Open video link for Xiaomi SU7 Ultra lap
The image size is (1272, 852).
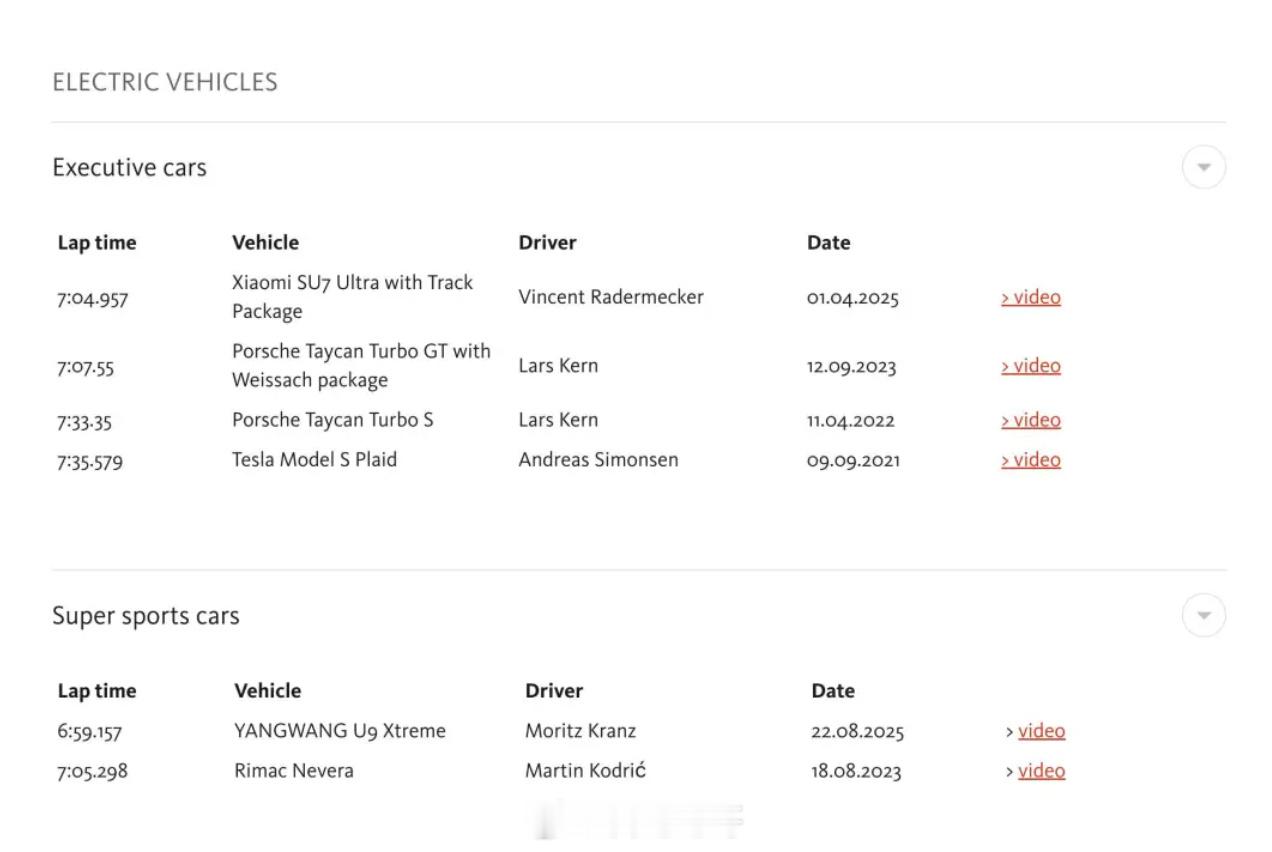pyautogui.click(x=1031, y=297)
